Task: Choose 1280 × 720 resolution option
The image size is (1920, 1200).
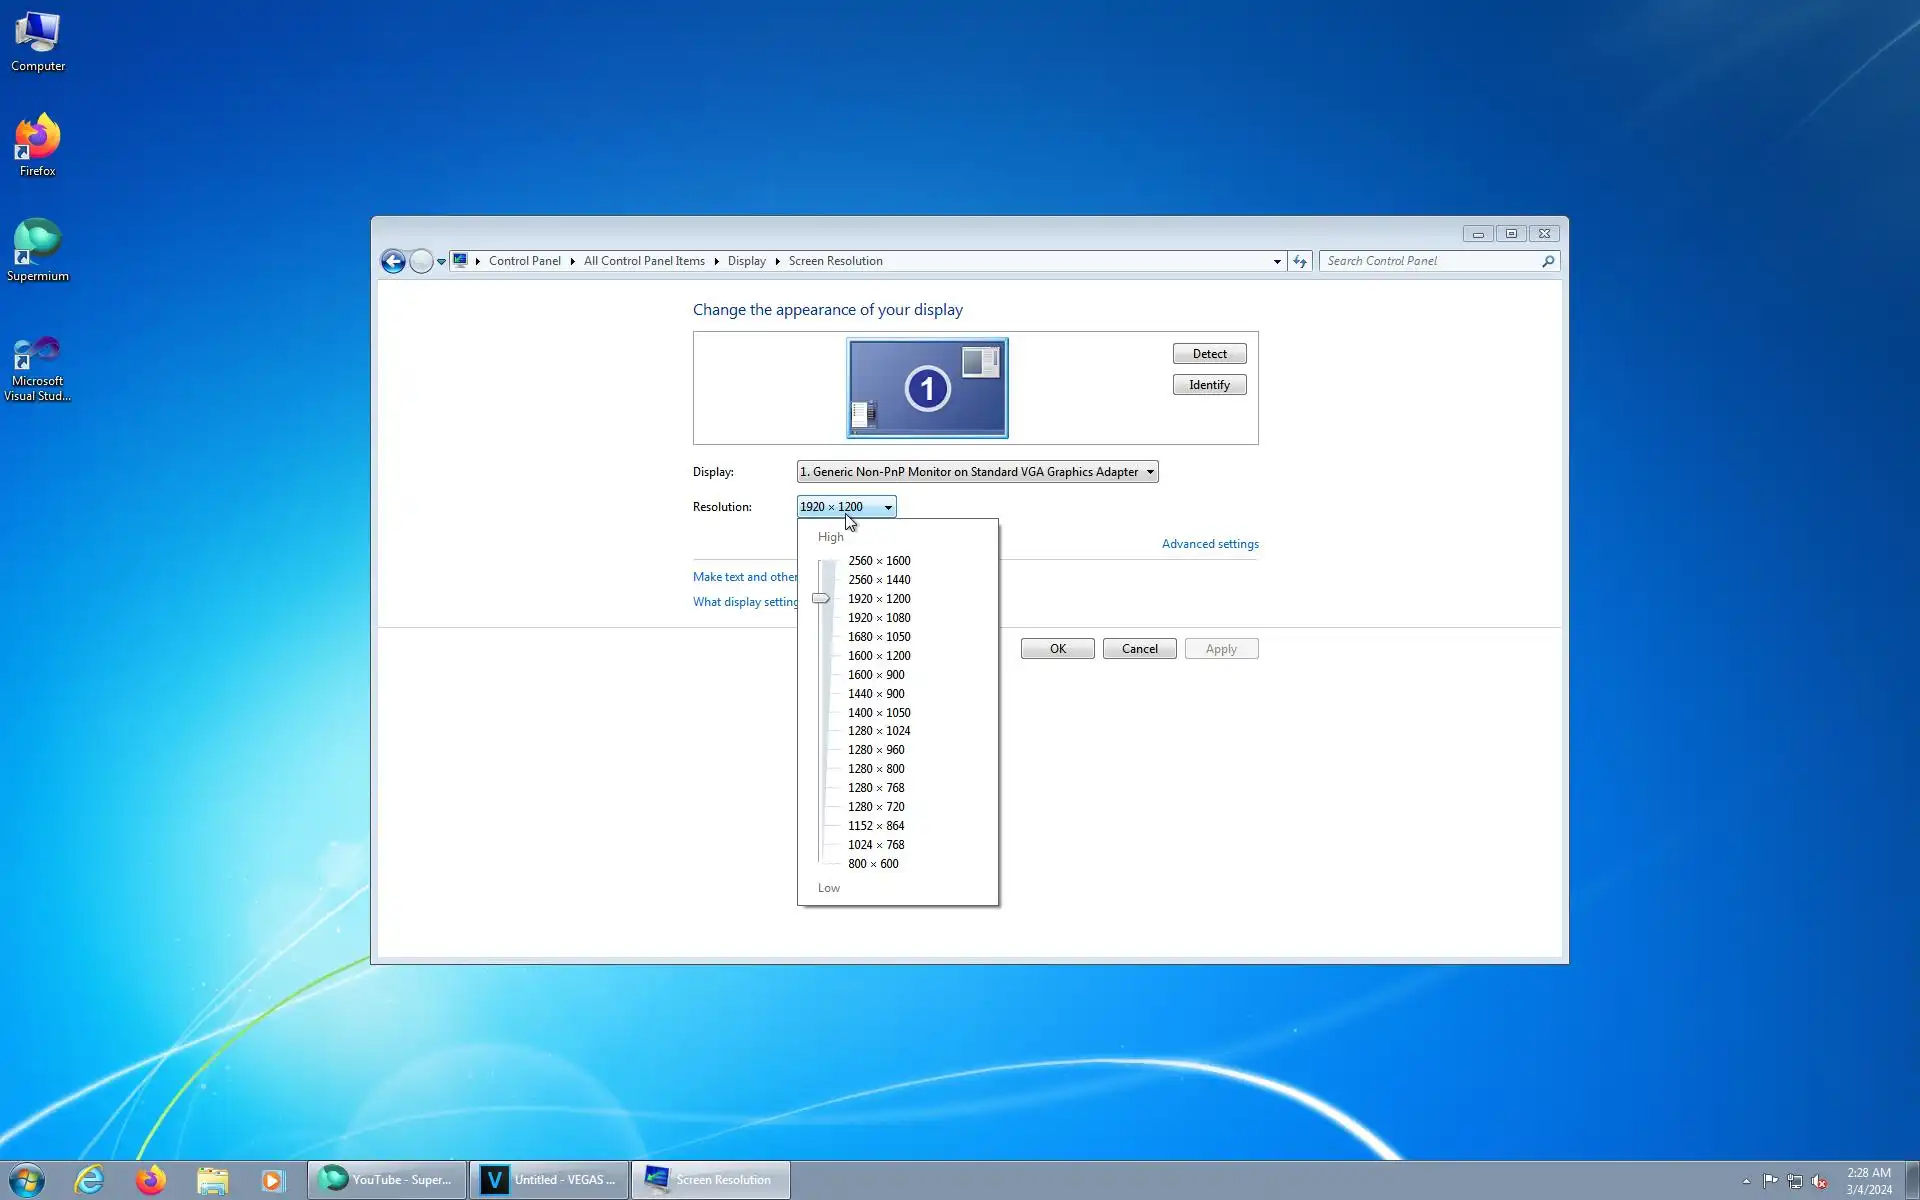Action: click(876, 807)
